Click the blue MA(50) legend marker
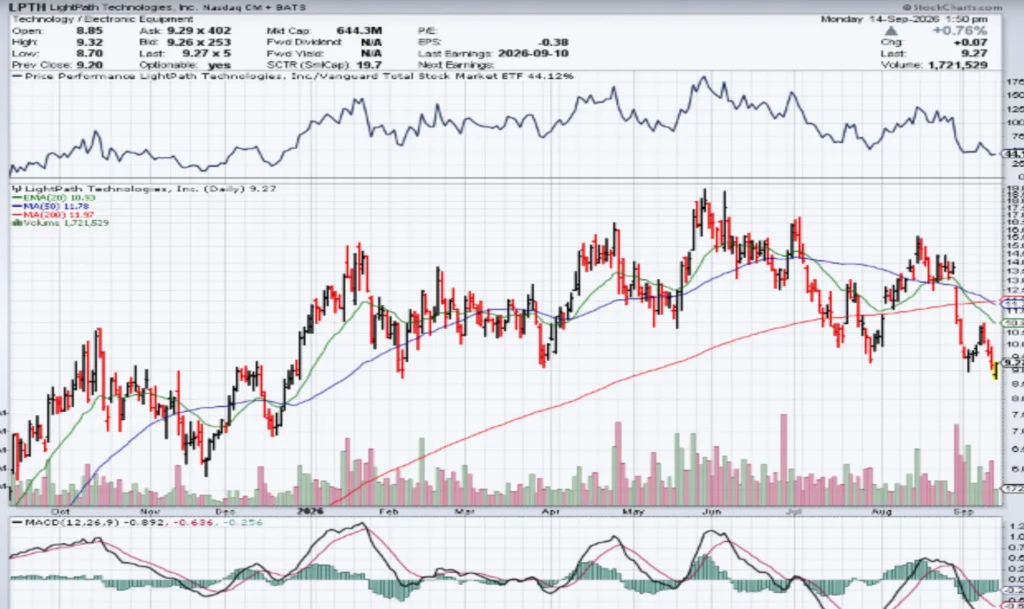1024x609 pixels. pos(18,206)
